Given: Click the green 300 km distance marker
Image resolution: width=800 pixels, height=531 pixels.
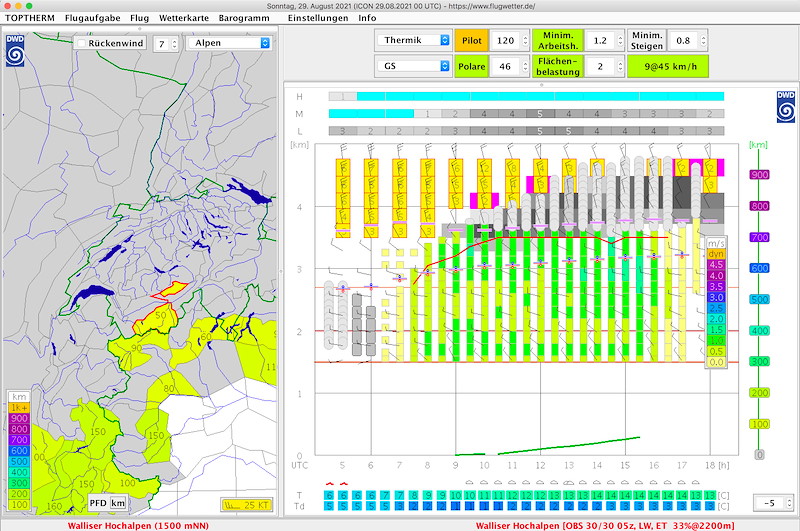Looking at the screenshot, I should pos(759,362).
